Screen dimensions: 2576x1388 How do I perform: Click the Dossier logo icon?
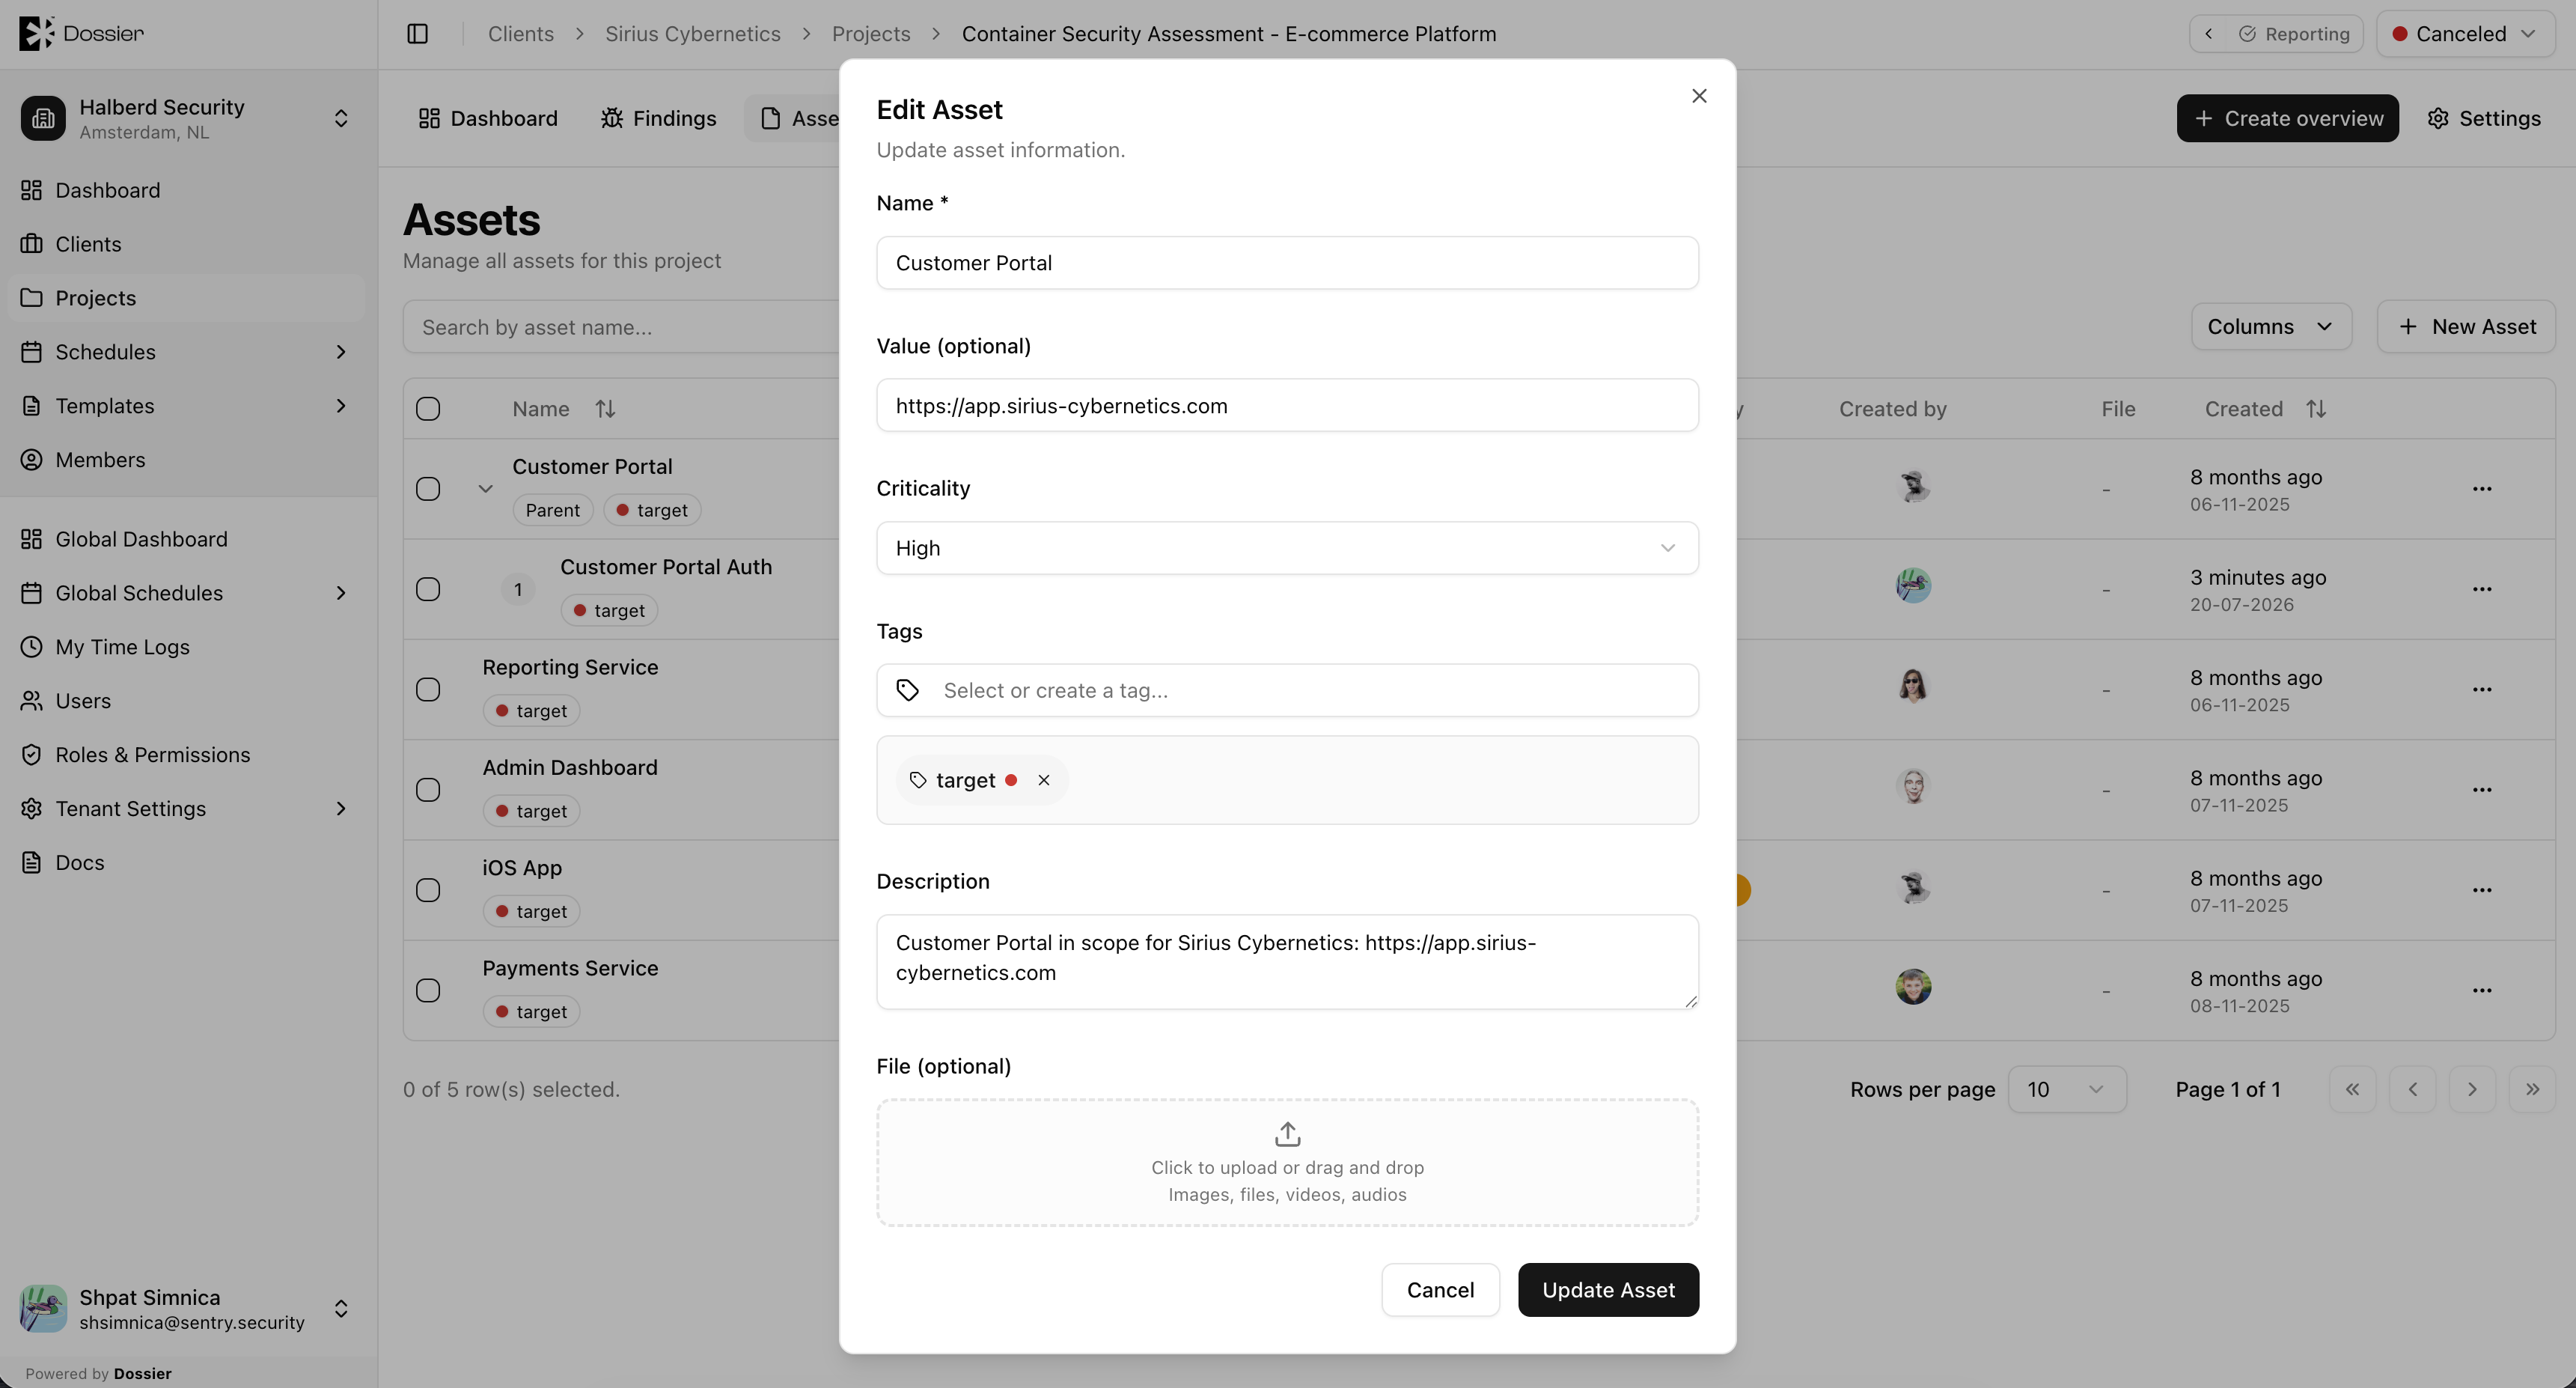pos(36,33)
